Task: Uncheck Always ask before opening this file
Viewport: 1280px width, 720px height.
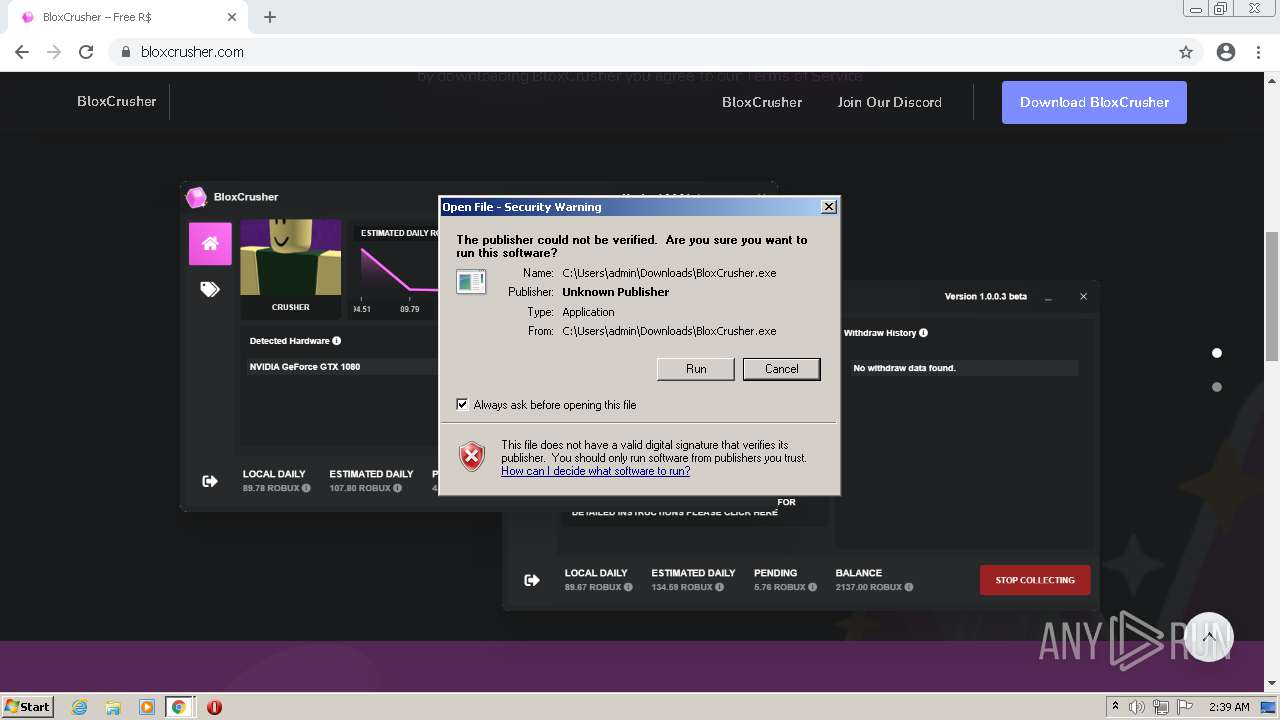Action: pos(462,404)
